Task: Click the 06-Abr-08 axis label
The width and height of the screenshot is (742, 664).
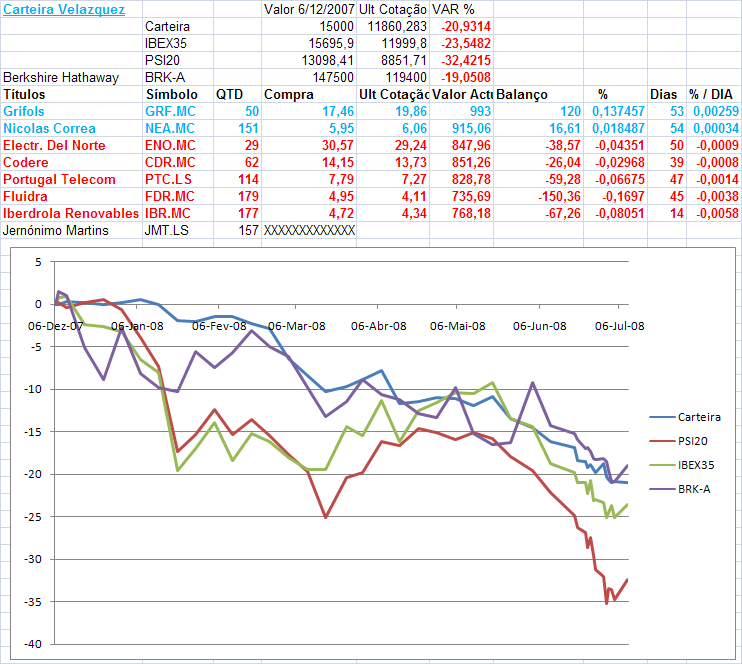Action: [379, 326]
